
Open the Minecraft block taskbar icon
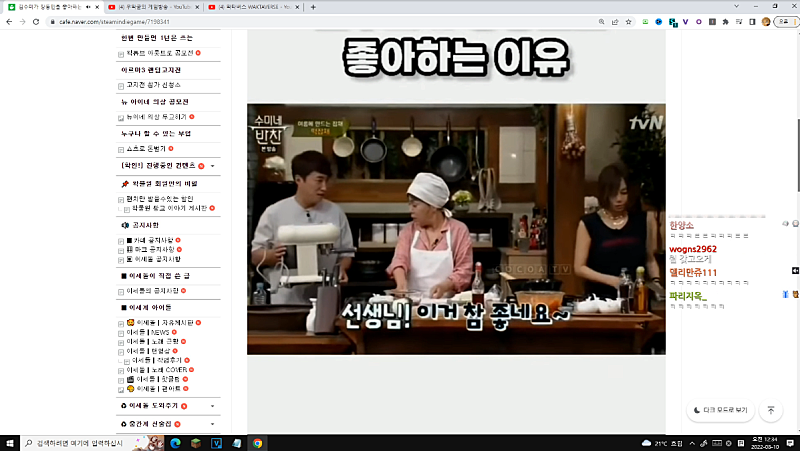tap(196, 443)
